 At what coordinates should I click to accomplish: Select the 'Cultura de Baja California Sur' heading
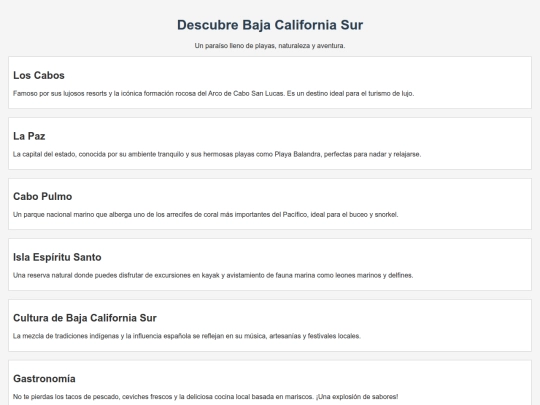pos(85,318)
